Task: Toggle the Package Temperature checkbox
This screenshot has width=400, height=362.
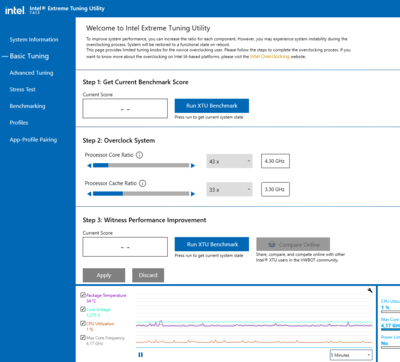Action: [x=83, y=295]
